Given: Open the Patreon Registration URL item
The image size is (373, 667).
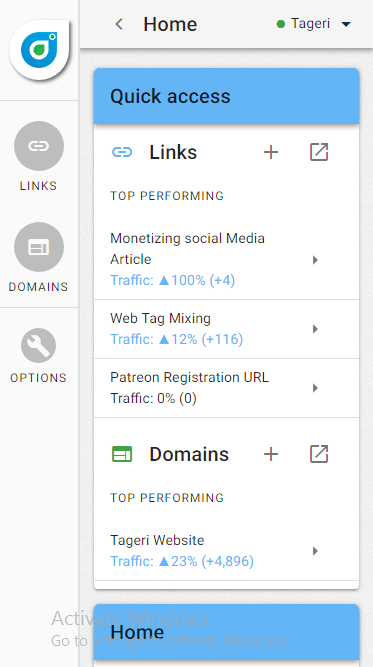Looking at the screenshot, I should coord(226,388).
